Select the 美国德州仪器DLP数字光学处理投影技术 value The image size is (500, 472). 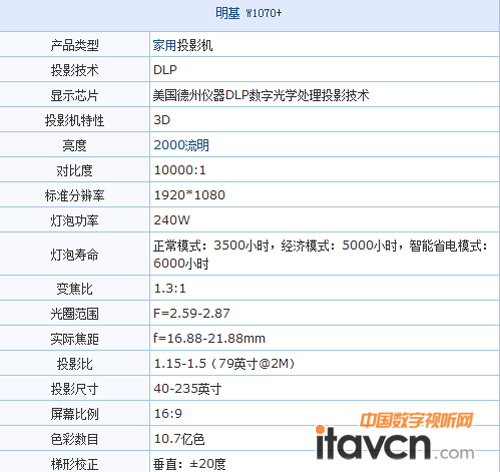pyautogui.click(x=261, y=95)
